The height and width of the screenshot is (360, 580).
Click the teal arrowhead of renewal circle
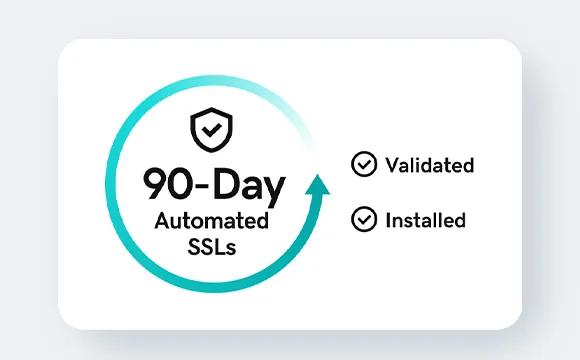pyautogui.click(x=317, y=184)
